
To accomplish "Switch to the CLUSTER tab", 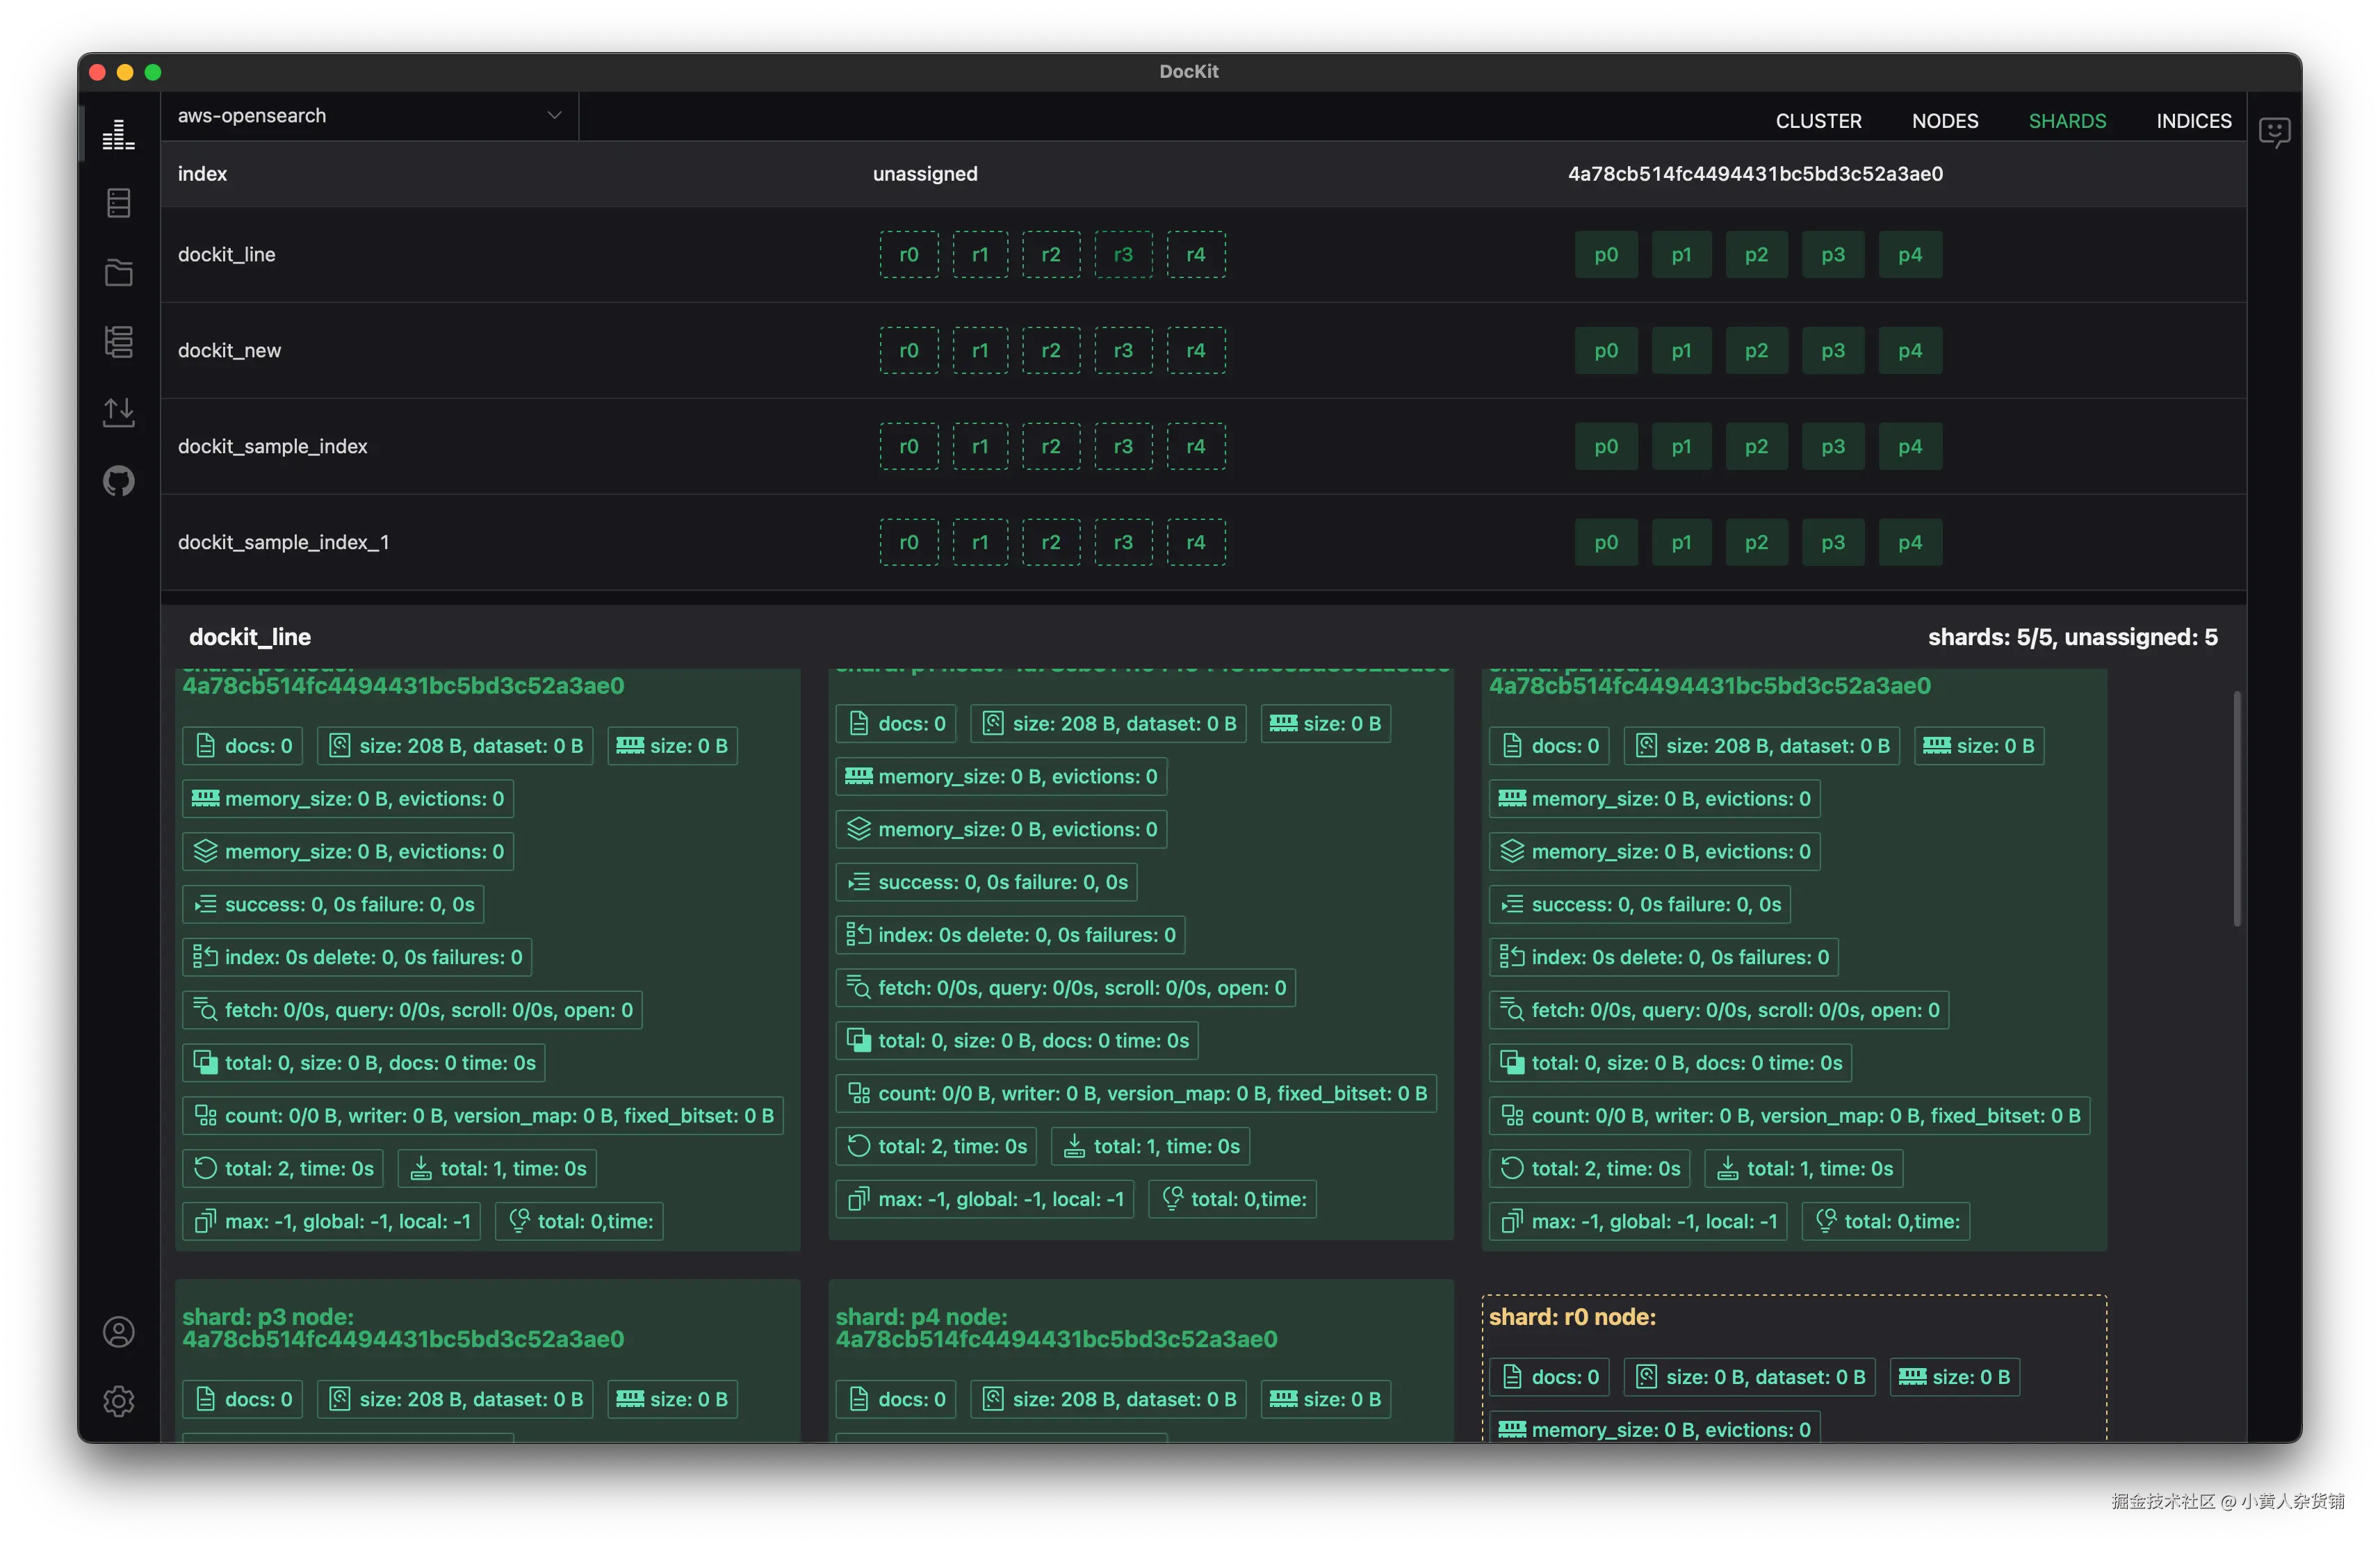I will click(x=1818, y=121).
